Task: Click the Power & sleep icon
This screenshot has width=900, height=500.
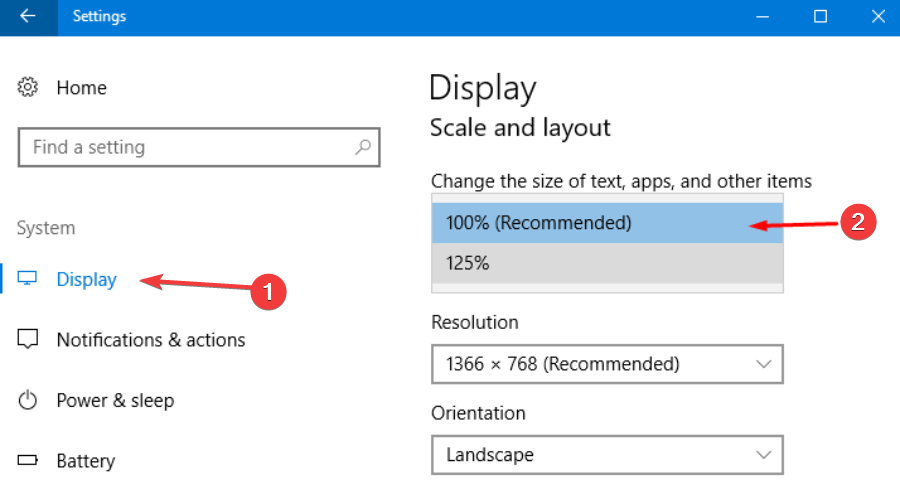Action: (x=28, y=401)
